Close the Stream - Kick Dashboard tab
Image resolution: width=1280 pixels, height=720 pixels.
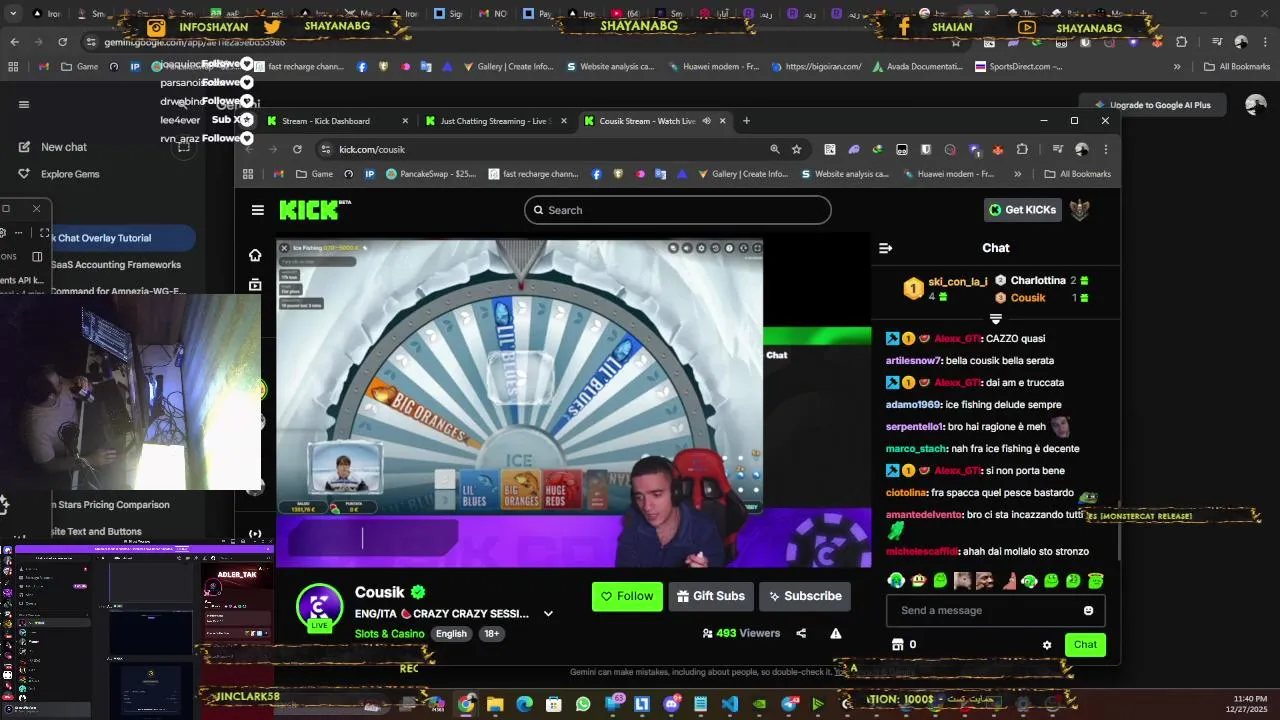tap(405, 121)
